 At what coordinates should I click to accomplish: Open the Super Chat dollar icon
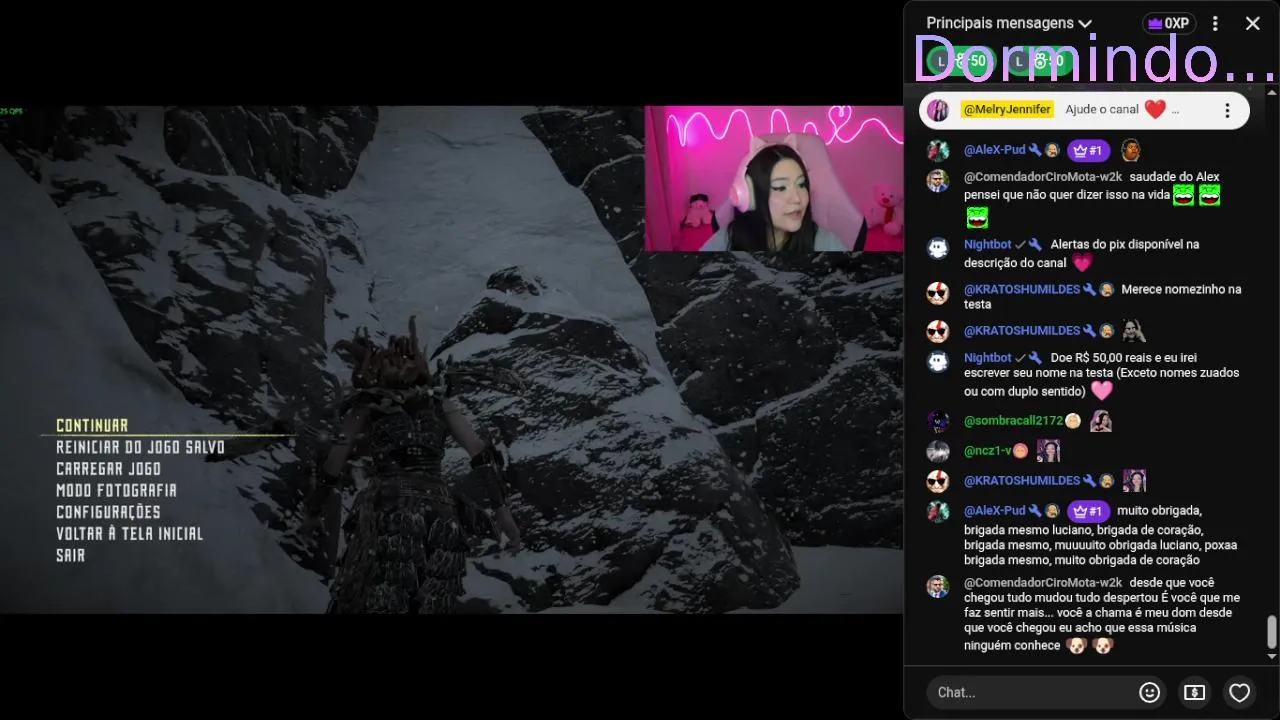(1194, 692)
